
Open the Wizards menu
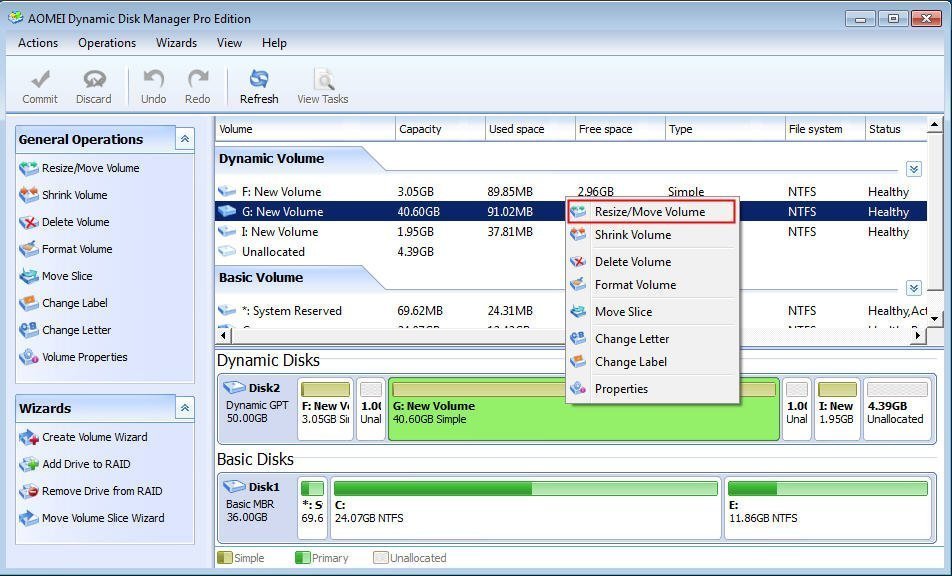click(176, 43)
